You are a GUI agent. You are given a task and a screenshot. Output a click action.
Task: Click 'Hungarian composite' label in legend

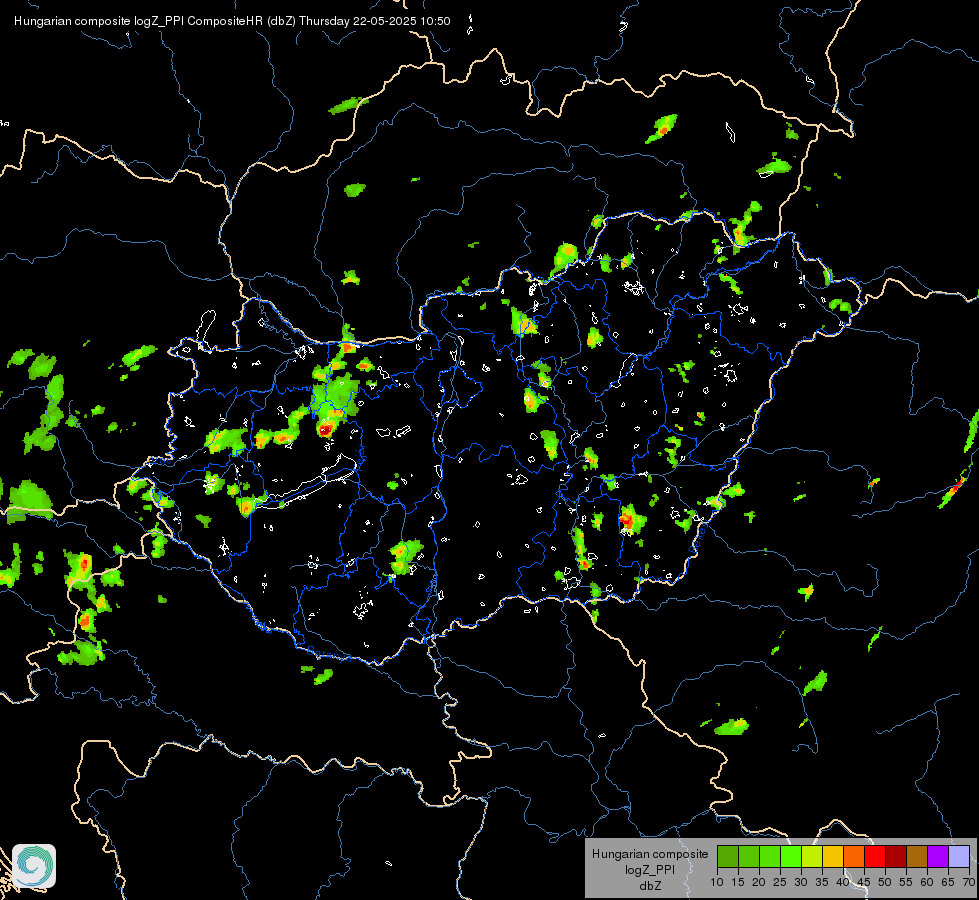coord(650,854)
